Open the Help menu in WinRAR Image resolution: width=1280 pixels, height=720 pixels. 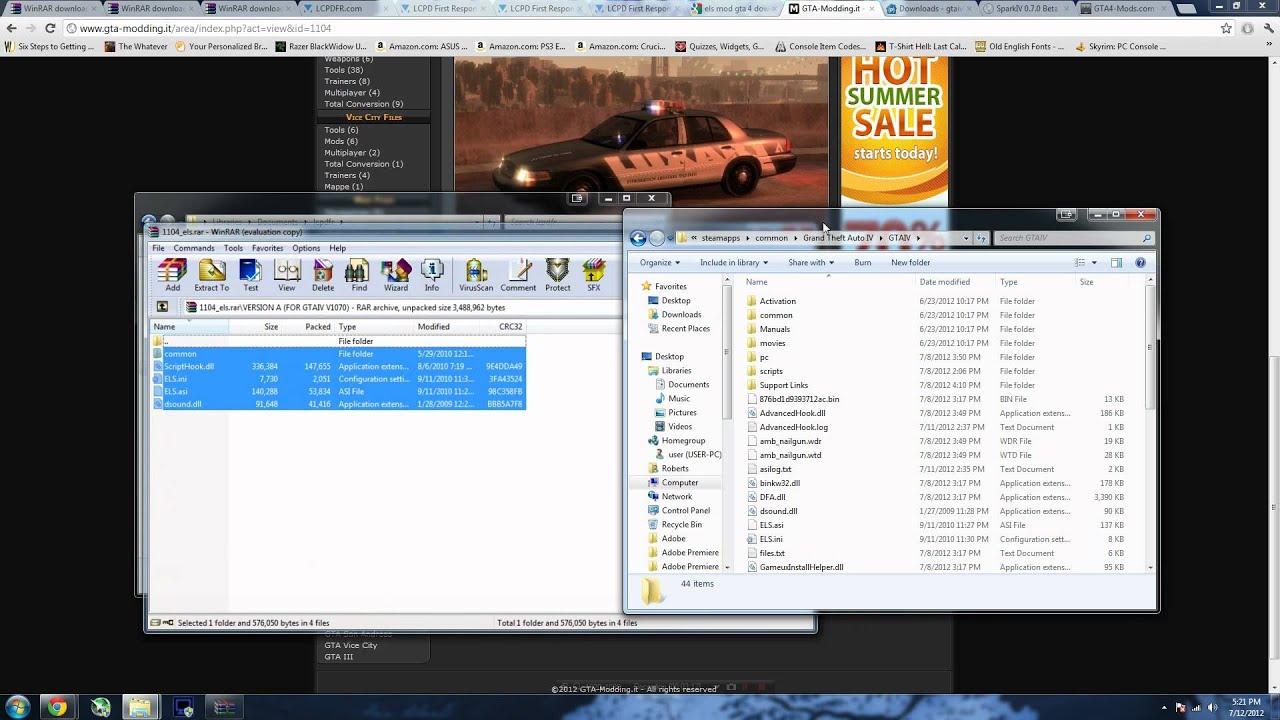click(338, 248)
